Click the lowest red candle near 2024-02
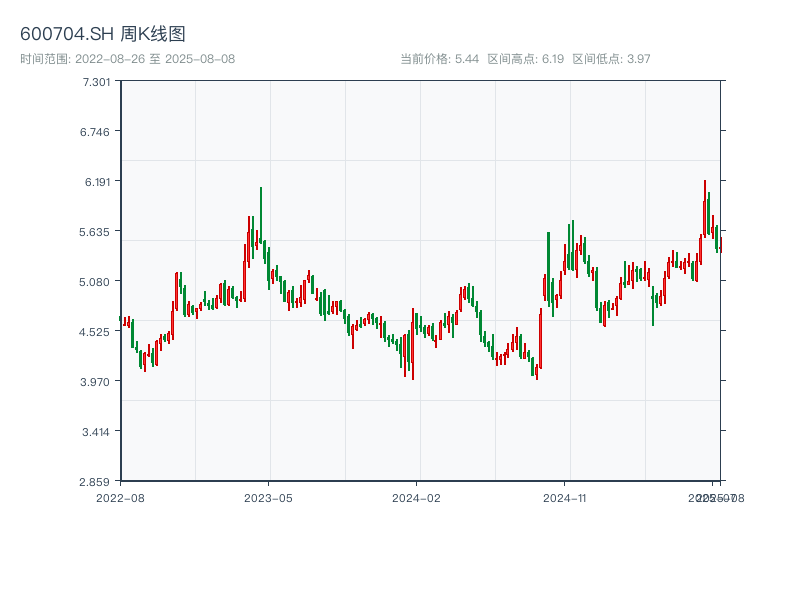This screenshot has width=800, height=600. [413, 344]
